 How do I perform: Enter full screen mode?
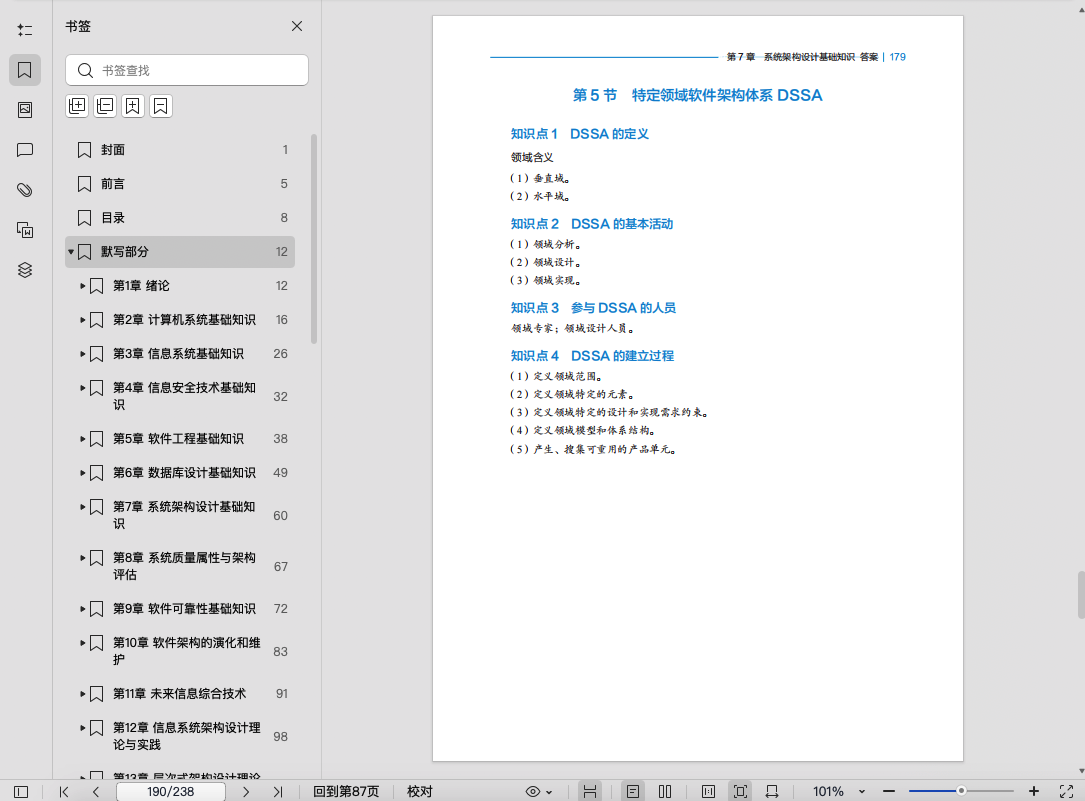point(1066,791)
